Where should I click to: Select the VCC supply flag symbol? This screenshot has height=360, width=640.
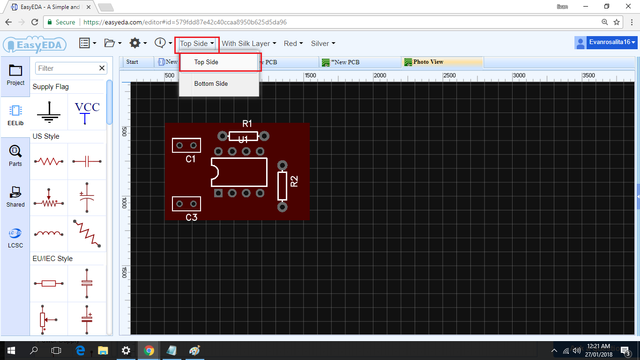point(87,112)
